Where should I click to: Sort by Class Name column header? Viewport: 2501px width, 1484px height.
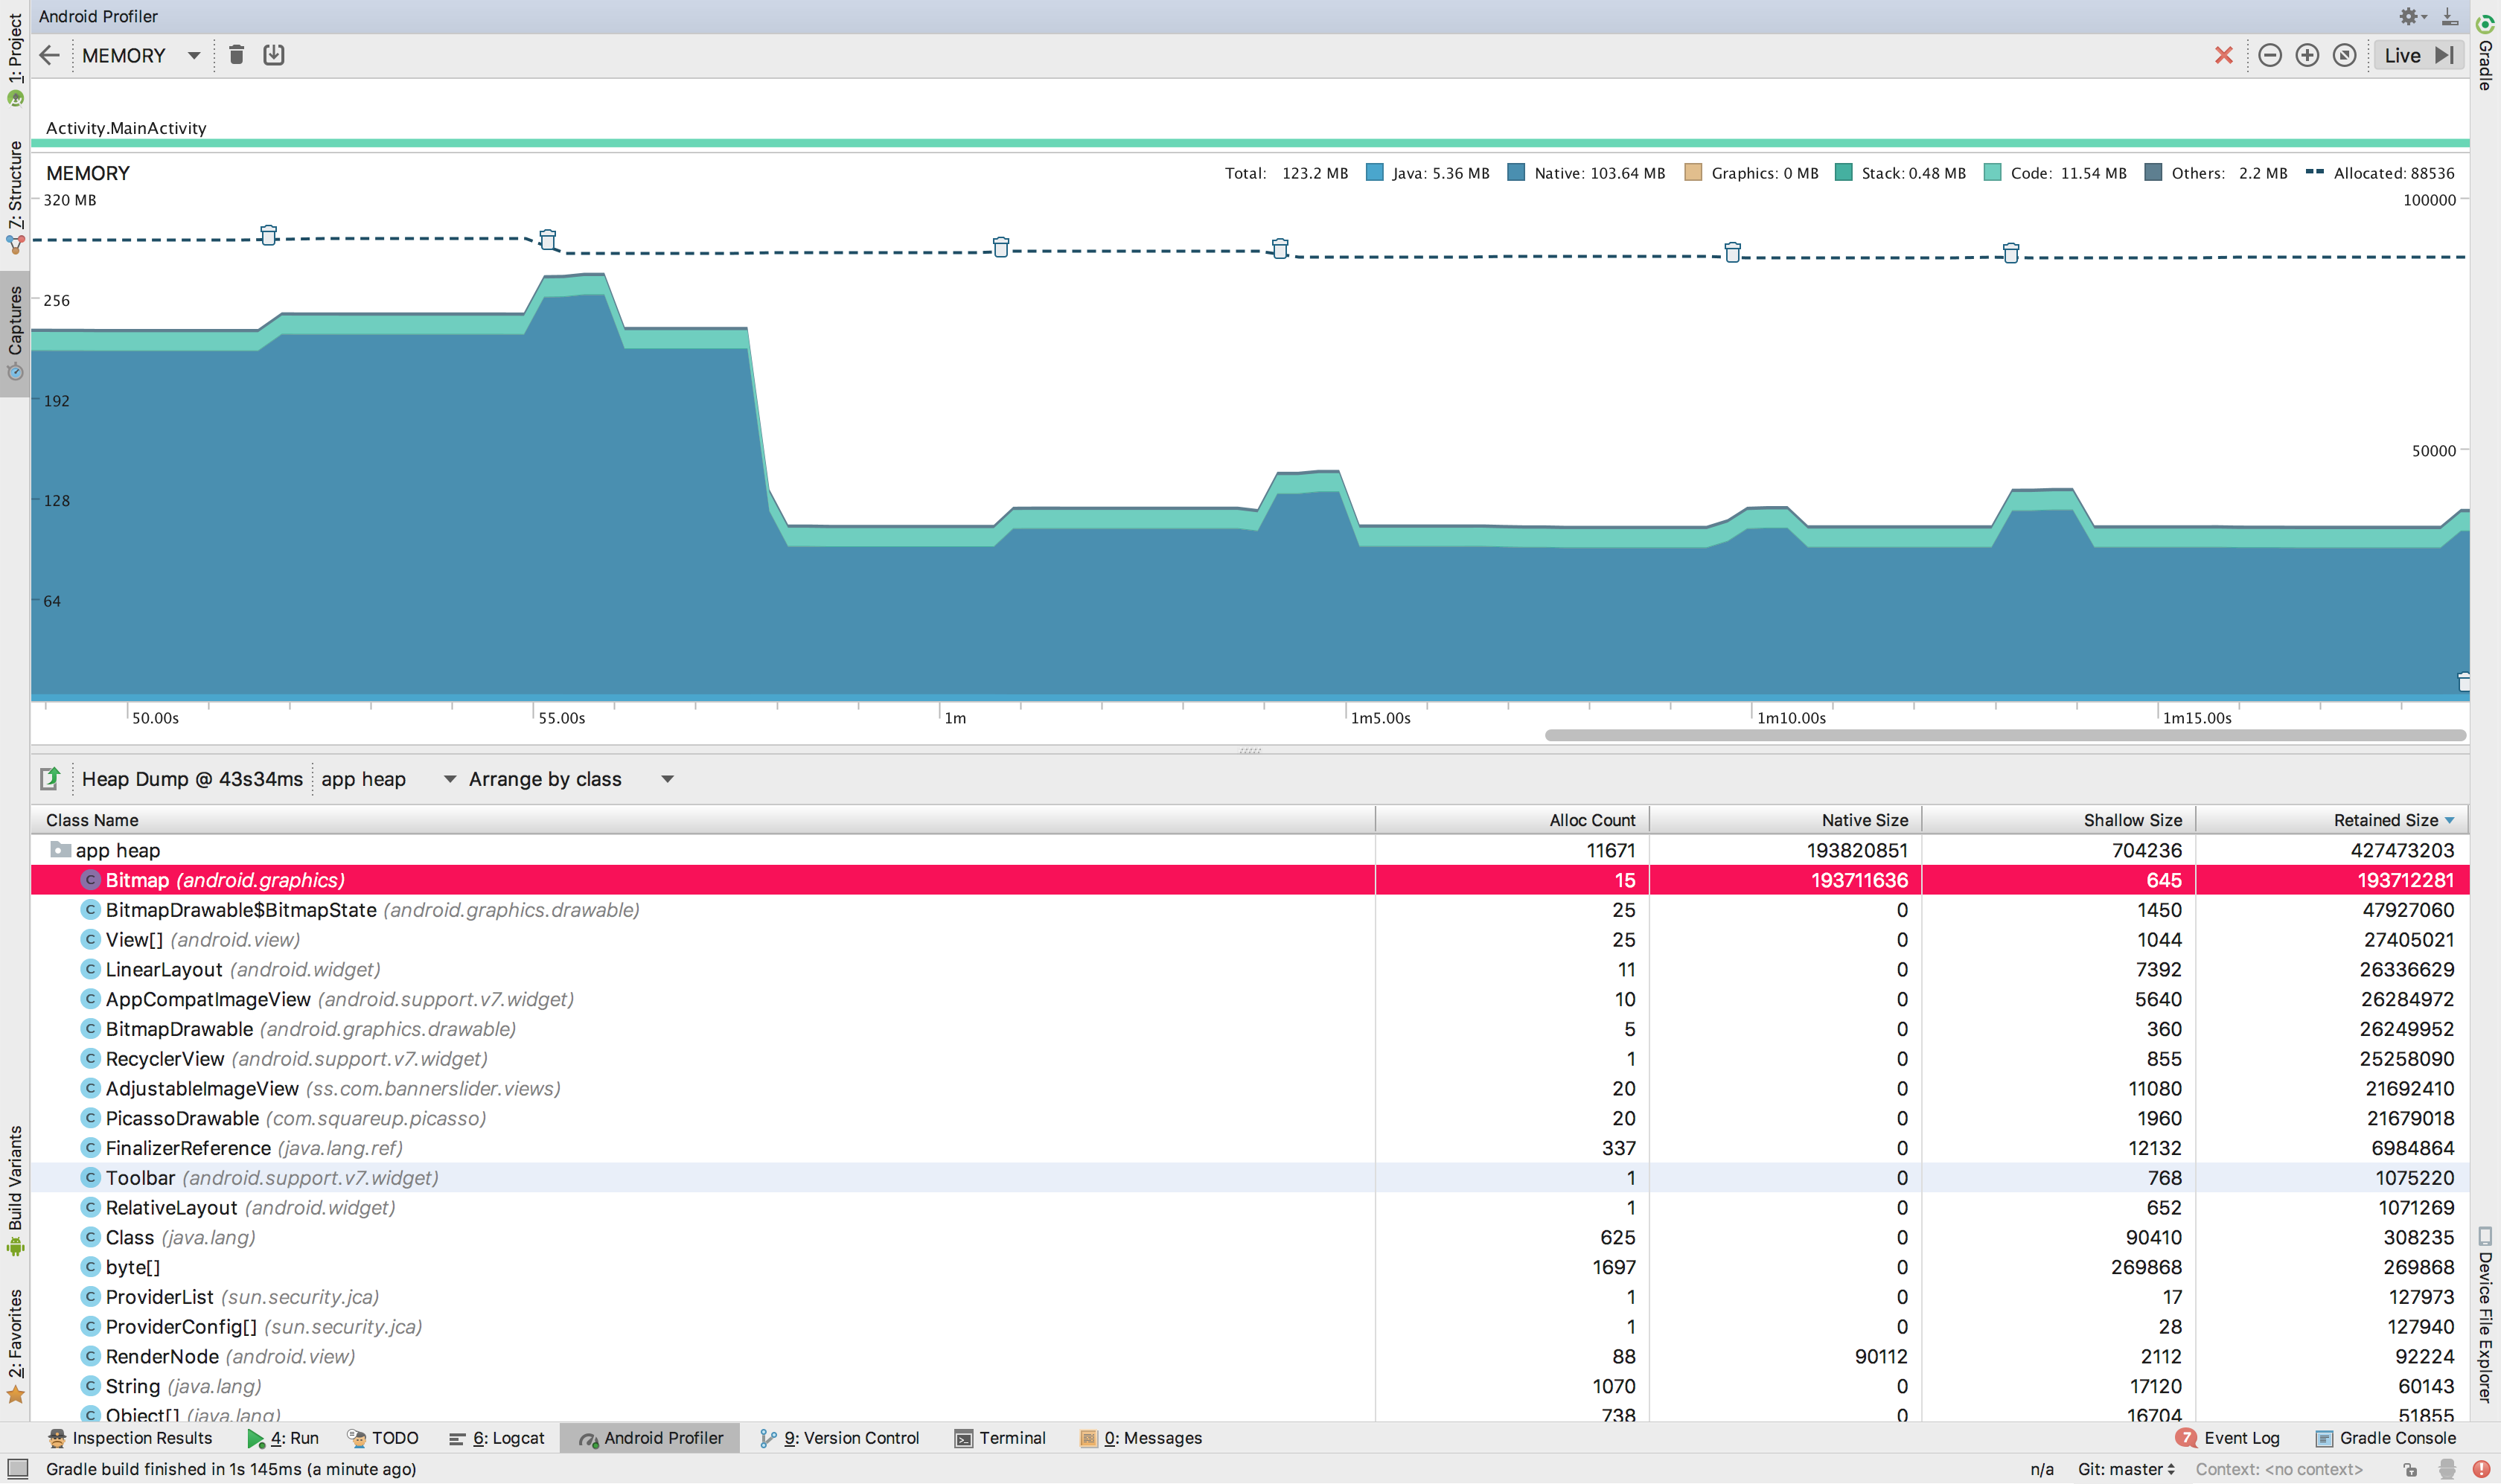click(x=702, y=820)
